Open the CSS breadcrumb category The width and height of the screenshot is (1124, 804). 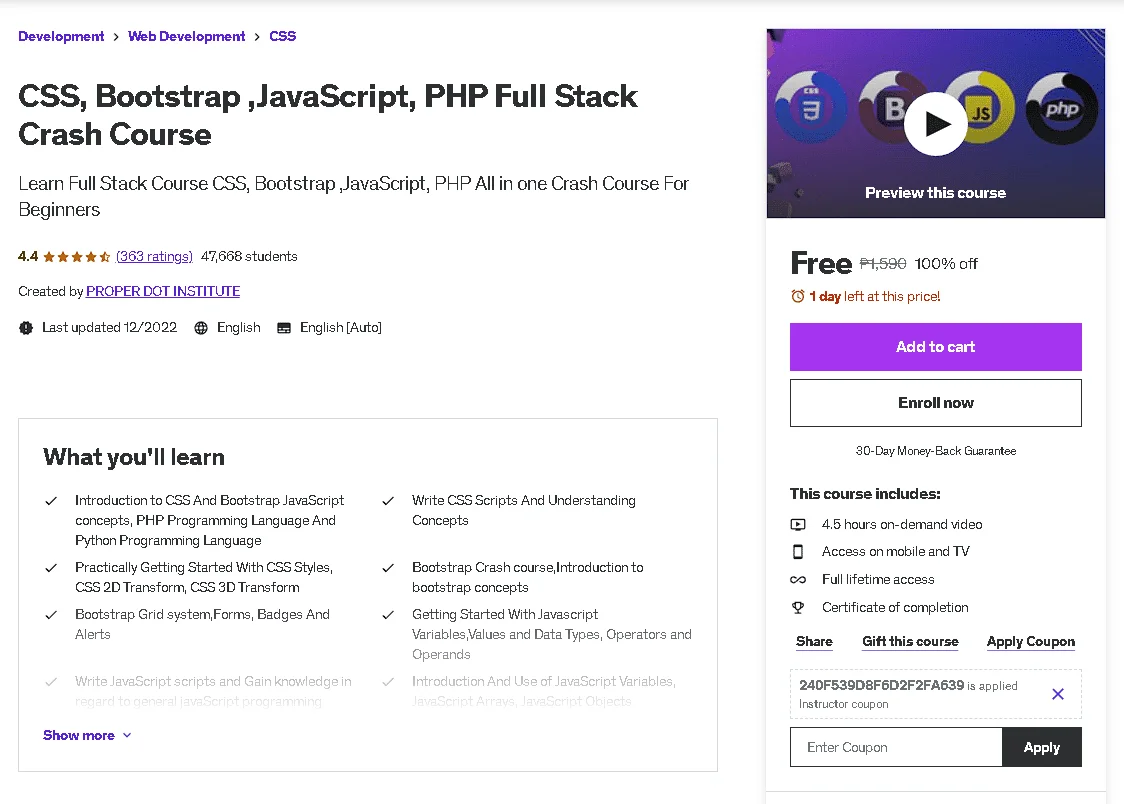pos(282,37)
